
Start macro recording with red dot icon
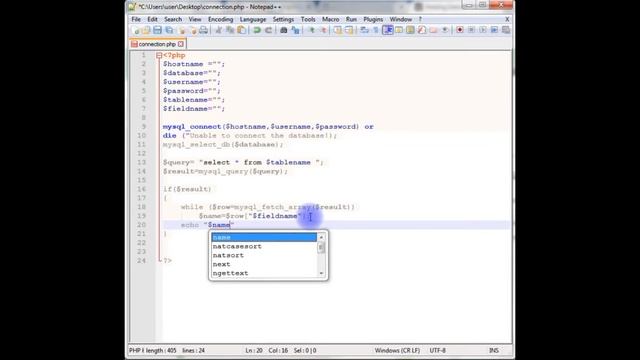click(x=460, y=30)
